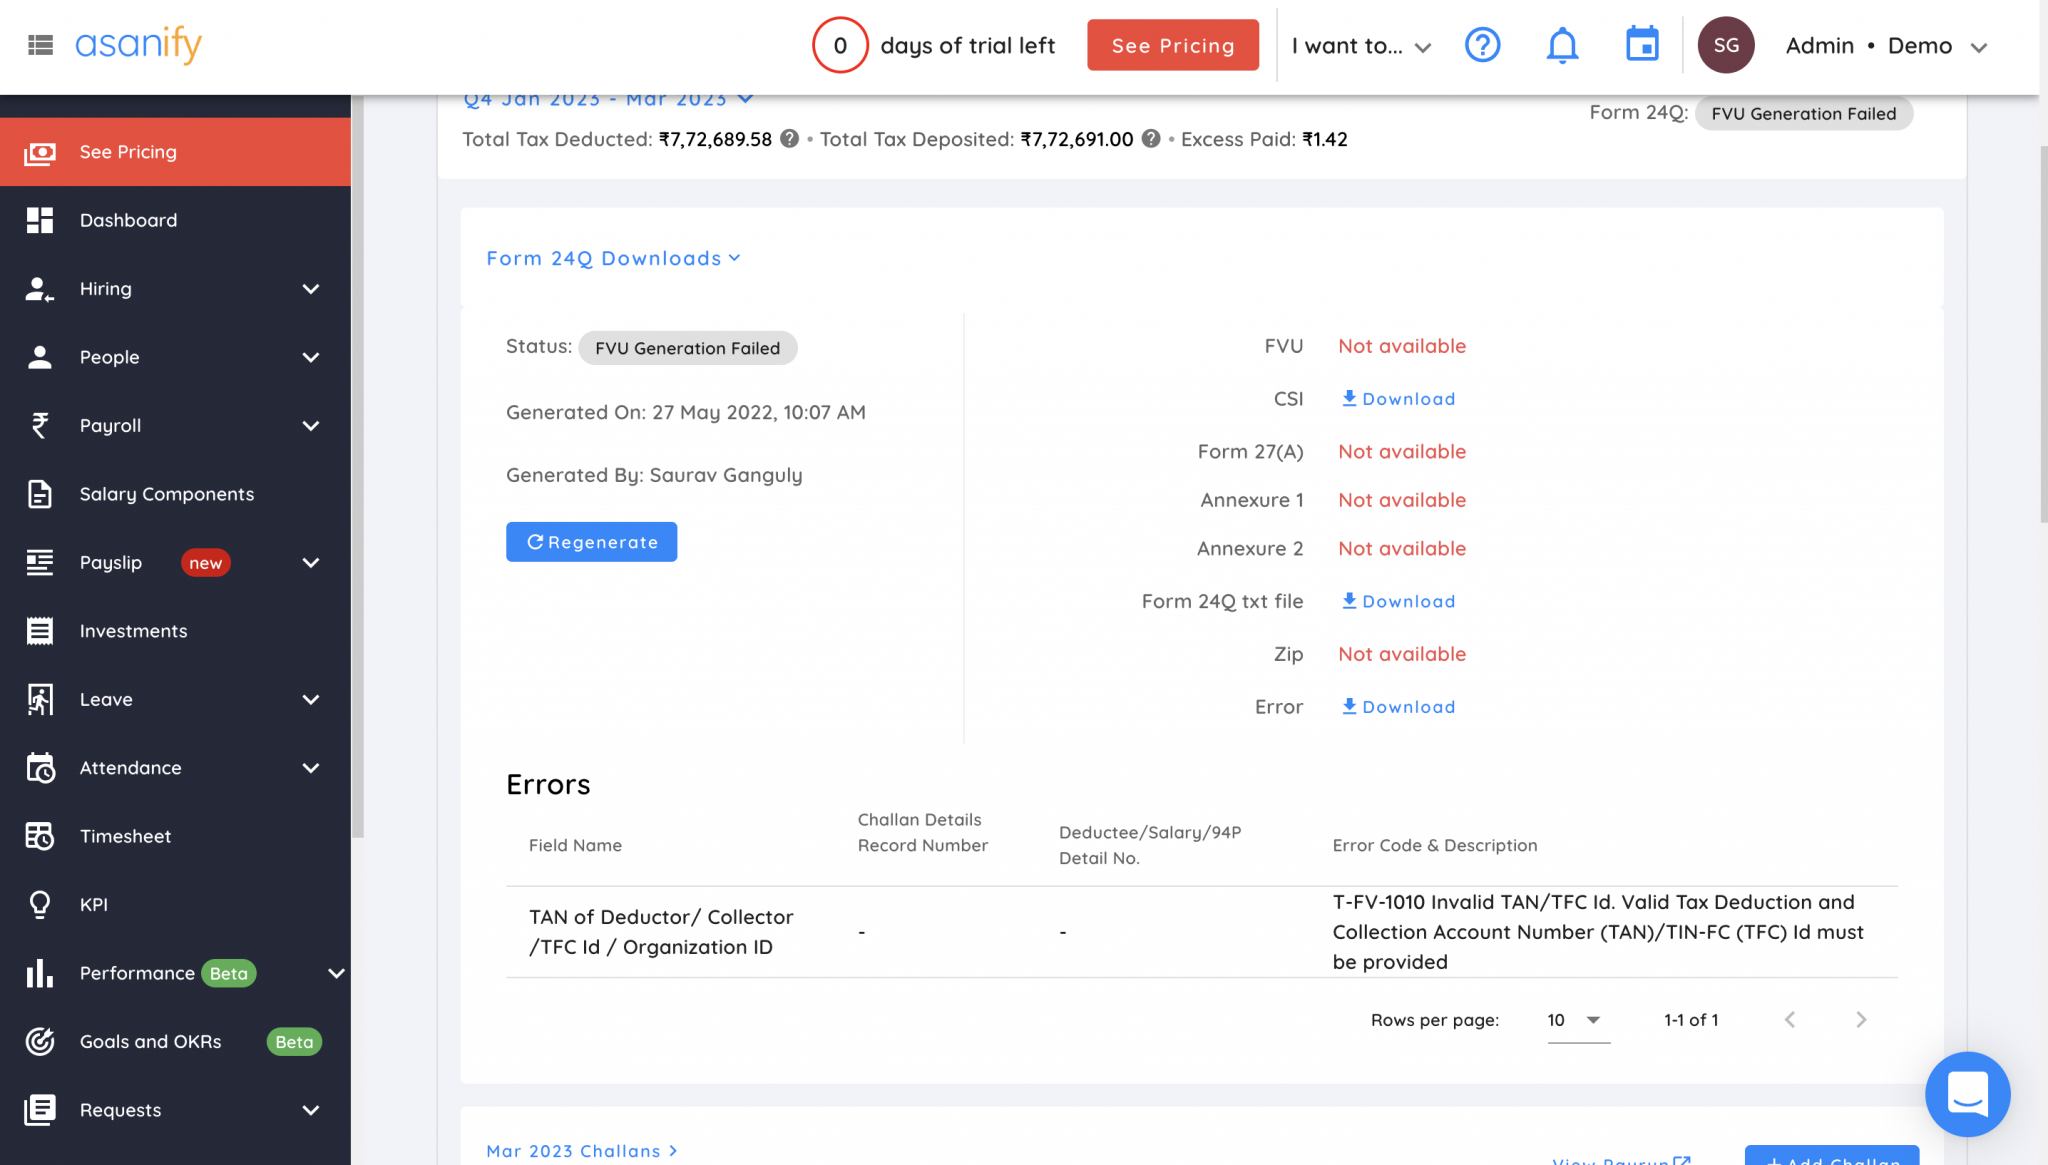The width and height of the screenshot is (2048, 1165).
Task: Open the chat bubble in bottom corner
Action: coord(1967,1094)
